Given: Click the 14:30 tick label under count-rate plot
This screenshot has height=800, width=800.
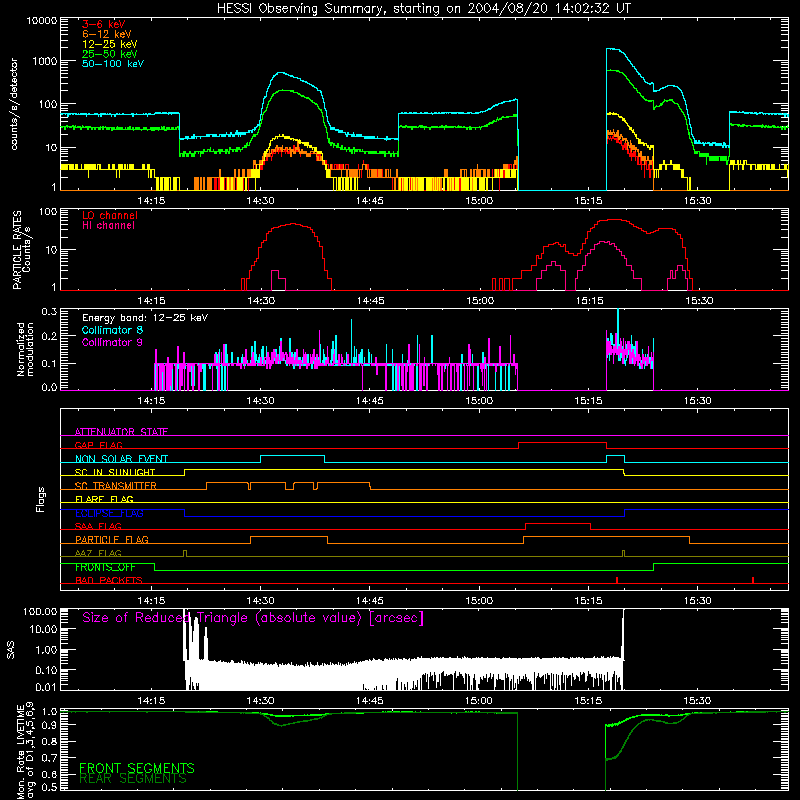Looking at the screenshot, I should (x=260, y=201).
